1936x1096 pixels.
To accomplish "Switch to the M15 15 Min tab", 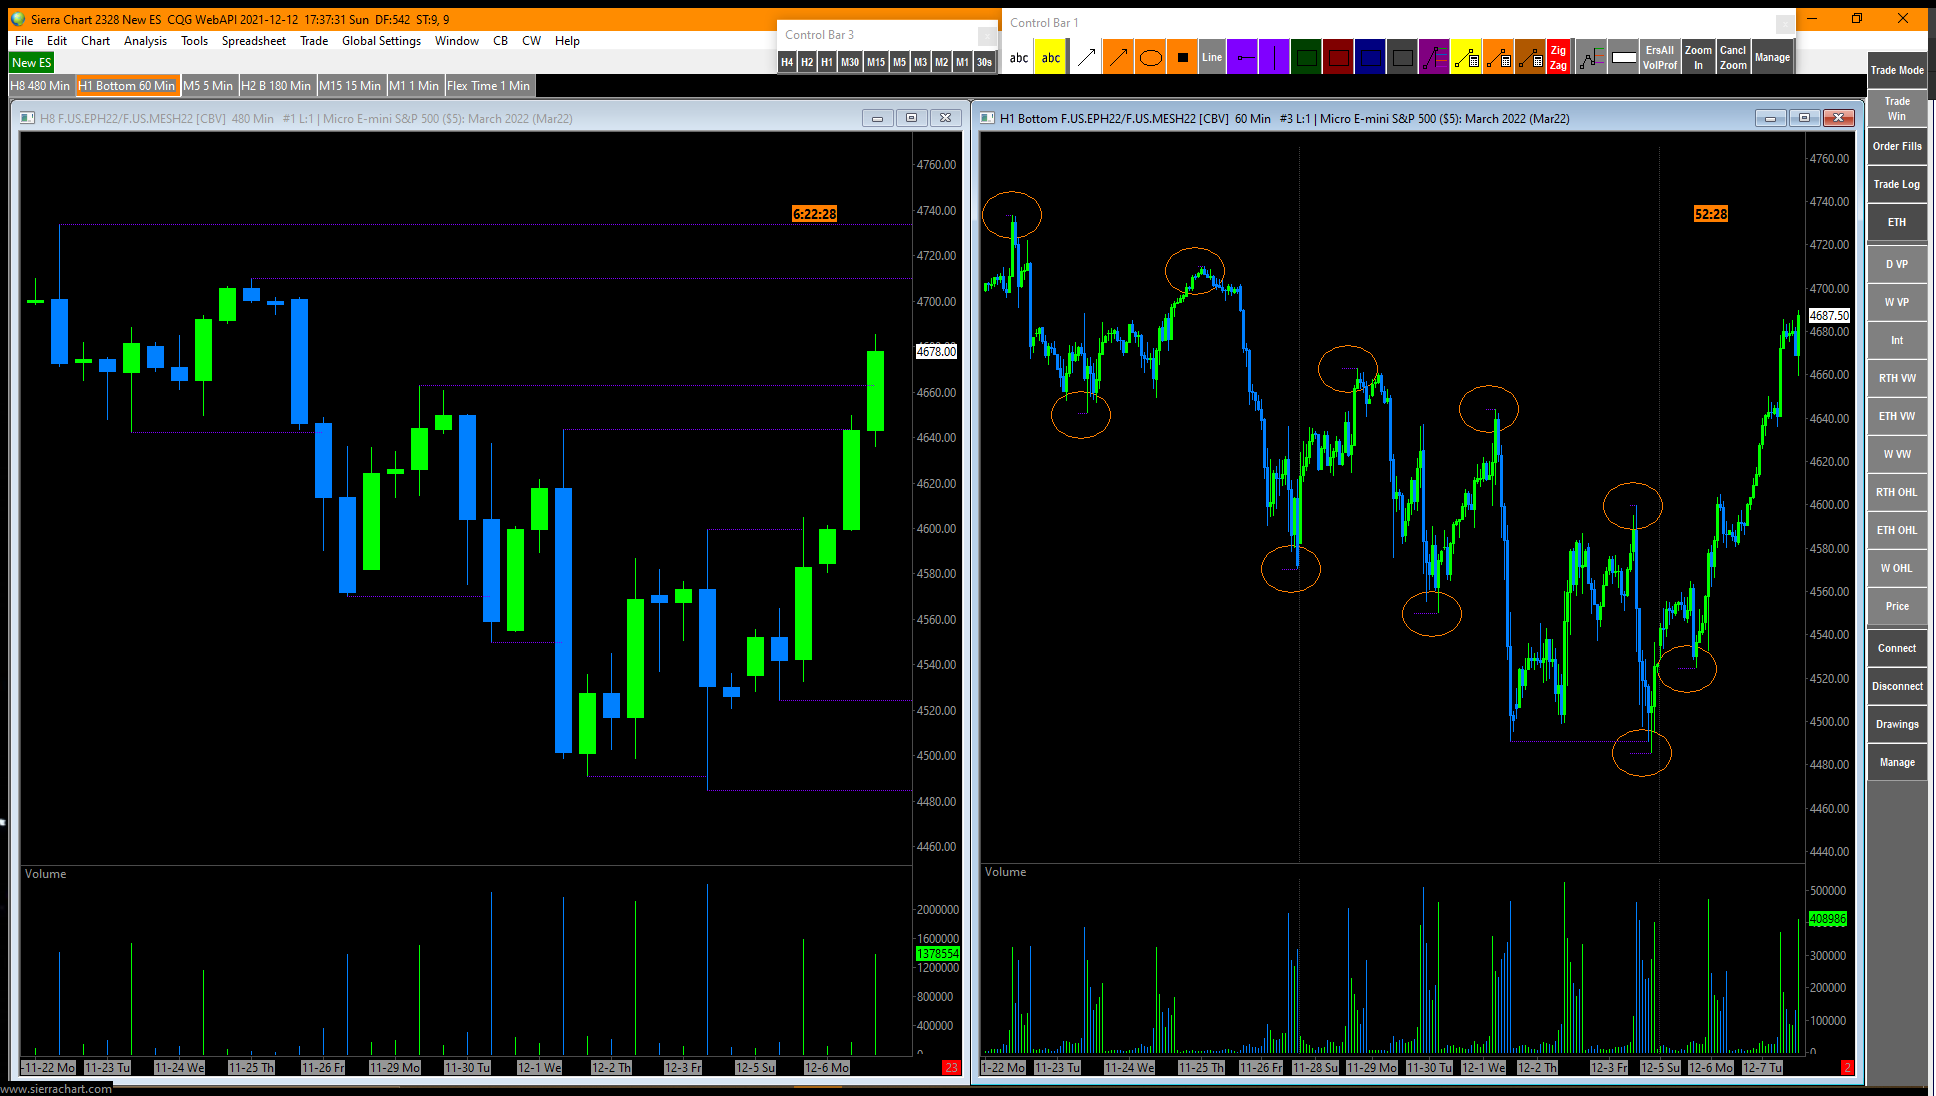I will pos(350,86).
